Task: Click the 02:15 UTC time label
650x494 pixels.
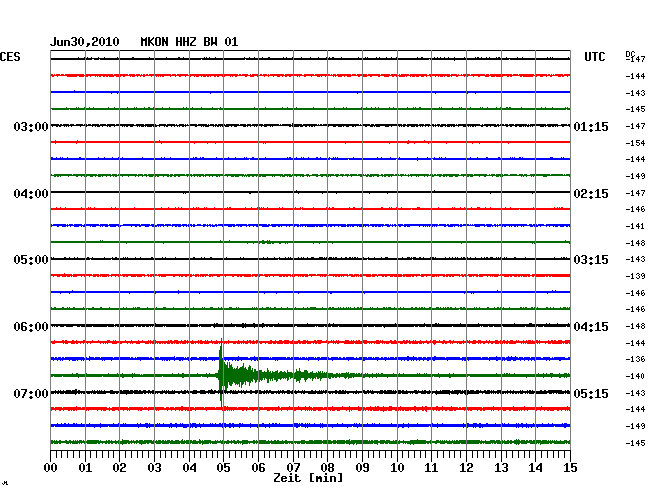Action: [x=591, y=194]
